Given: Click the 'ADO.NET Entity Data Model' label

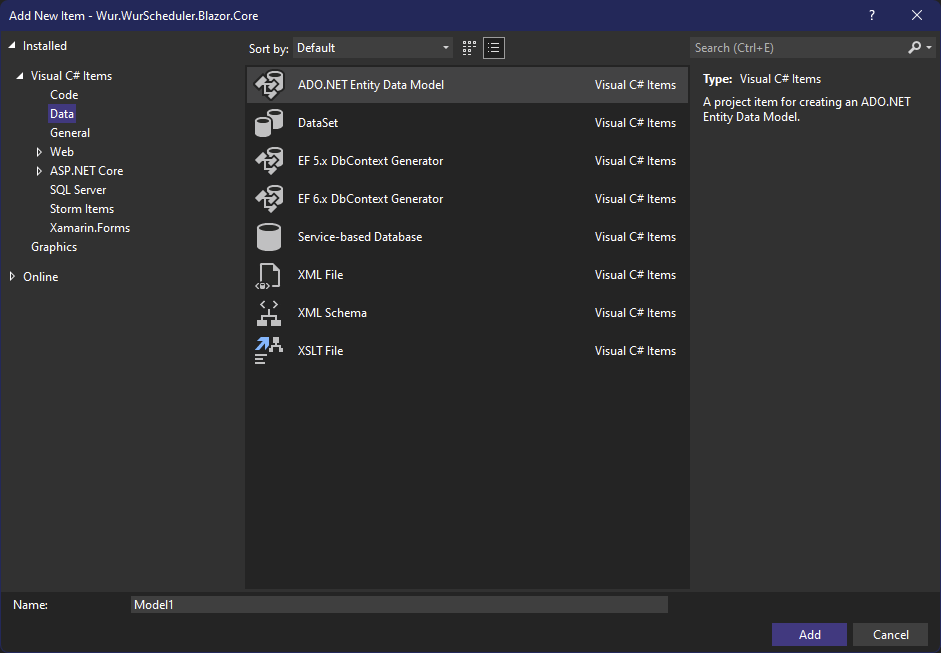Looking at the screenshot, I should tap(371, 85).
